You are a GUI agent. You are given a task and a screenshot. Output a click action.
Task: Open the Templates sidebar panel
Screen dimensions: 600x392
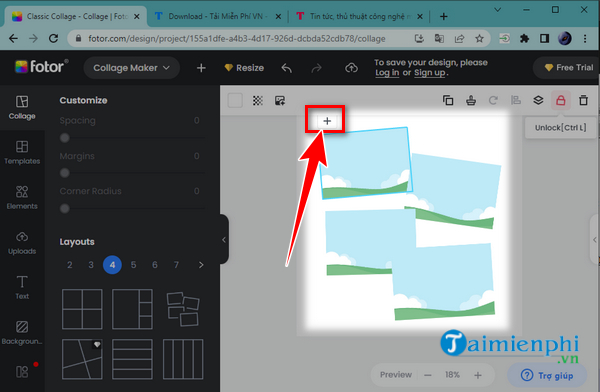22,152
